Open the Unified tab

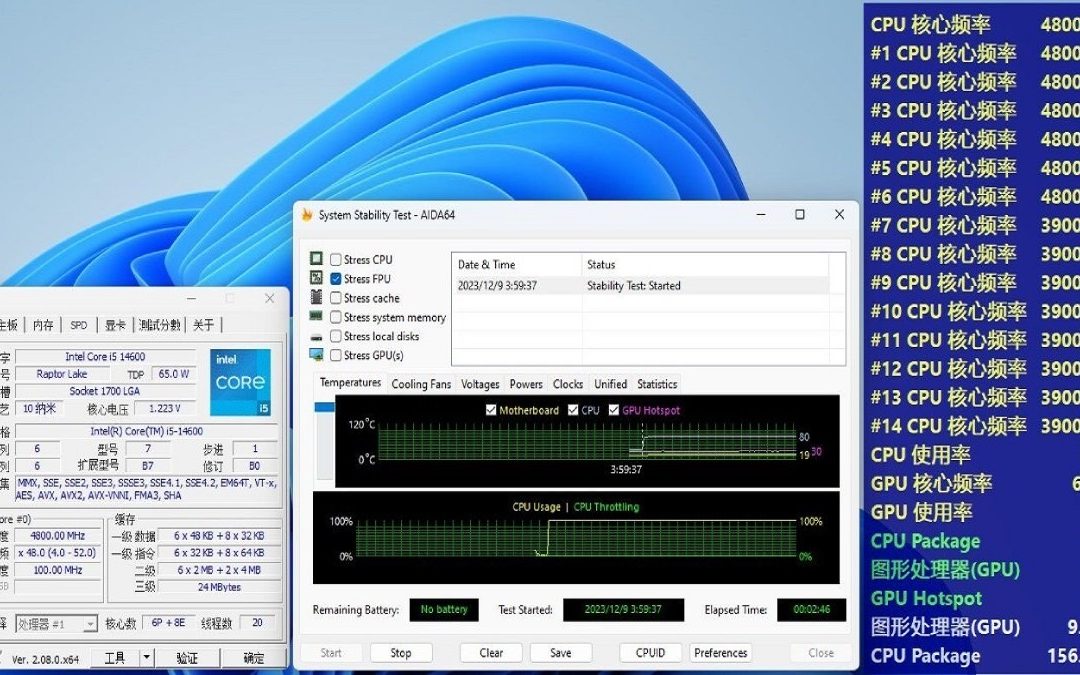point(610,384)
